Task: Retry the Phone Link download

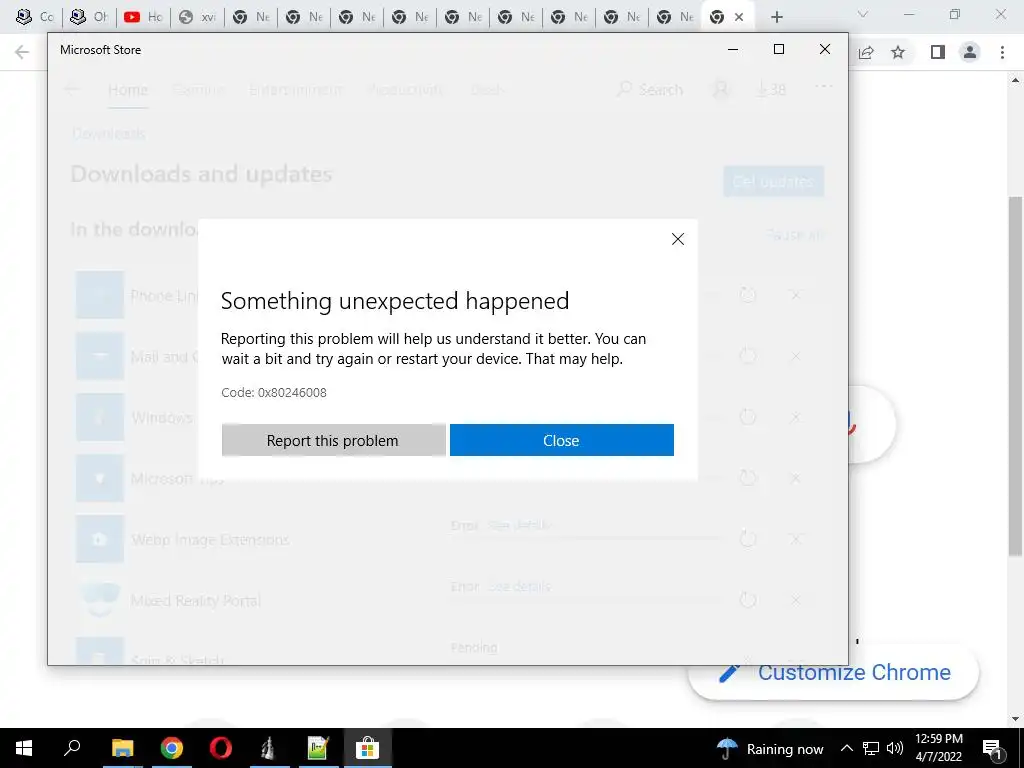Action: click(748, 295)
